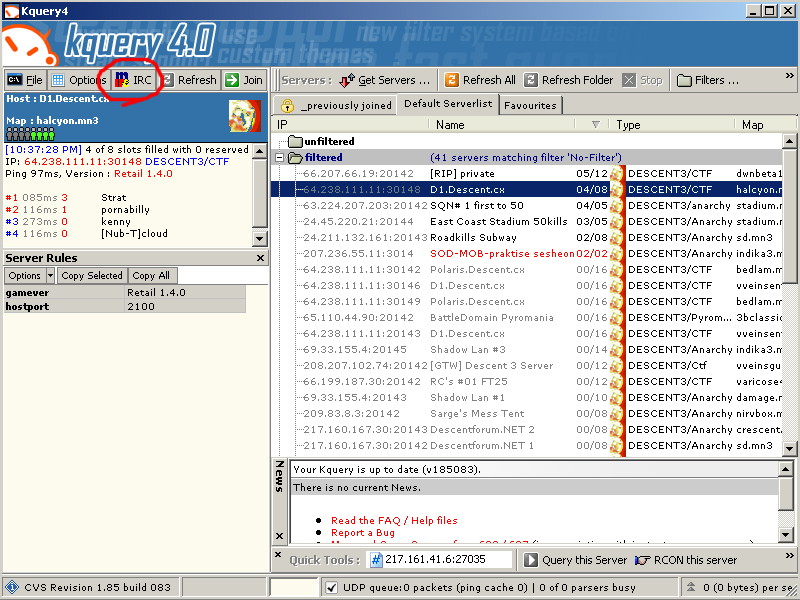The width and height of the screenshot is (800, 600).
Task: Select BattleDomain Pyromania server
Action: point(527,317)
